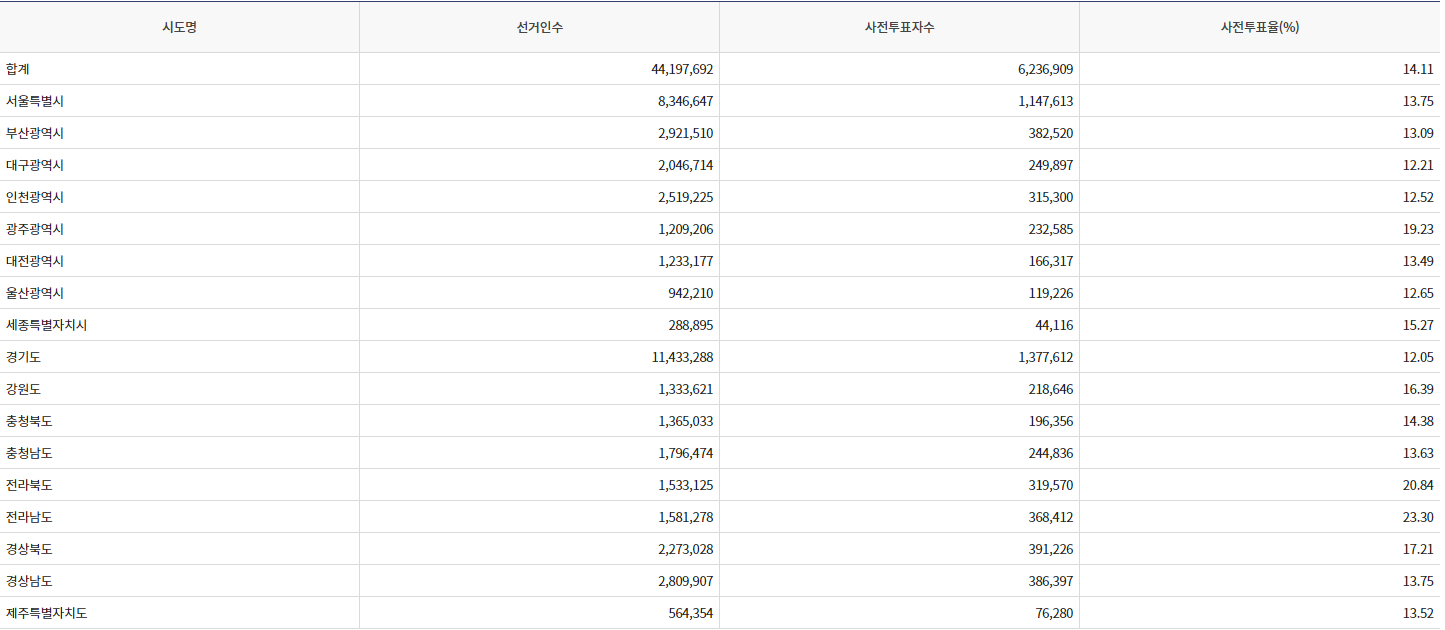The height and width of the screenshot is (630, 1445).
Task: Select the 합계 row label
Action: coord(18,69)
